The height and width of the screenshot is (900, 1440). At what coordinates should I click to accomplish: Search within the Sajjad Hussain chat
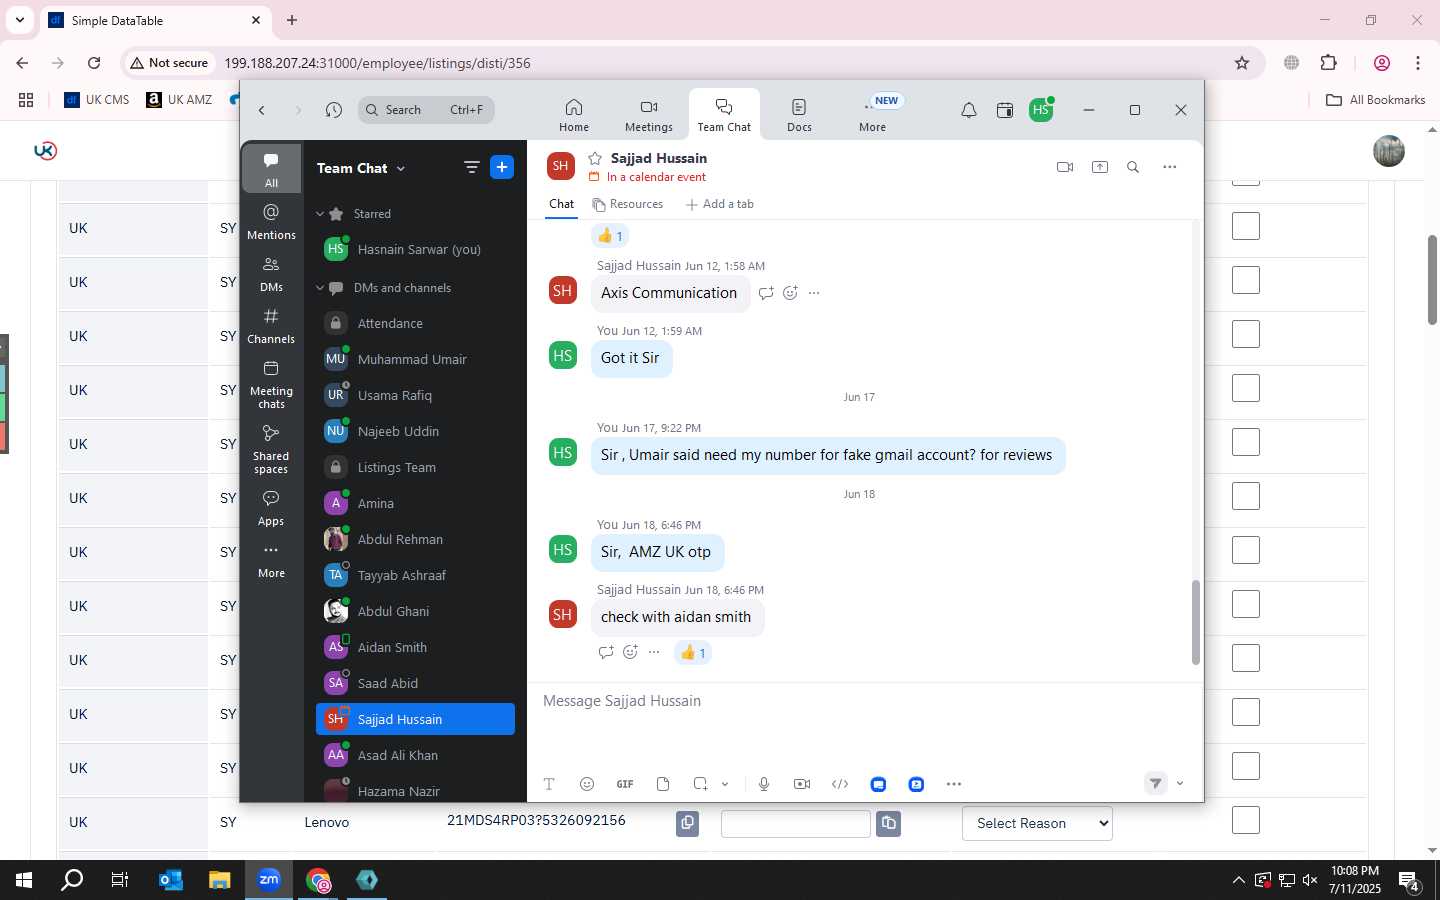coord(1133,167)
